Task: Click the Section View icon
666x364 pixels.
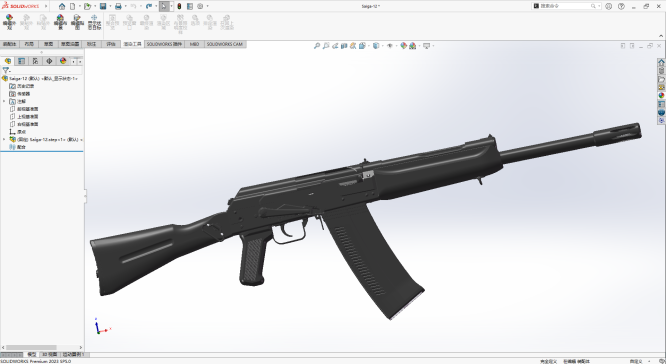Action: [x=344, y=46]
